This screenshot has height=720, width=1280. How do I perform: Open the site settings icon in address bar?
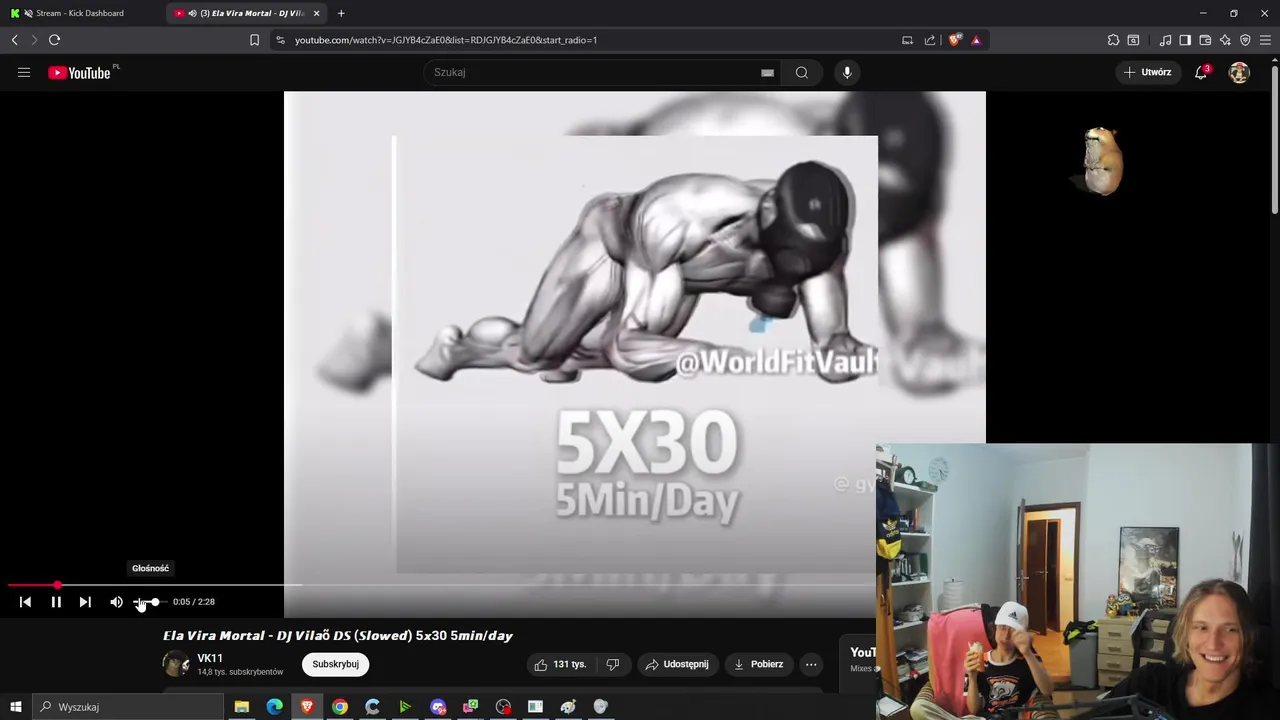[280, 40]
